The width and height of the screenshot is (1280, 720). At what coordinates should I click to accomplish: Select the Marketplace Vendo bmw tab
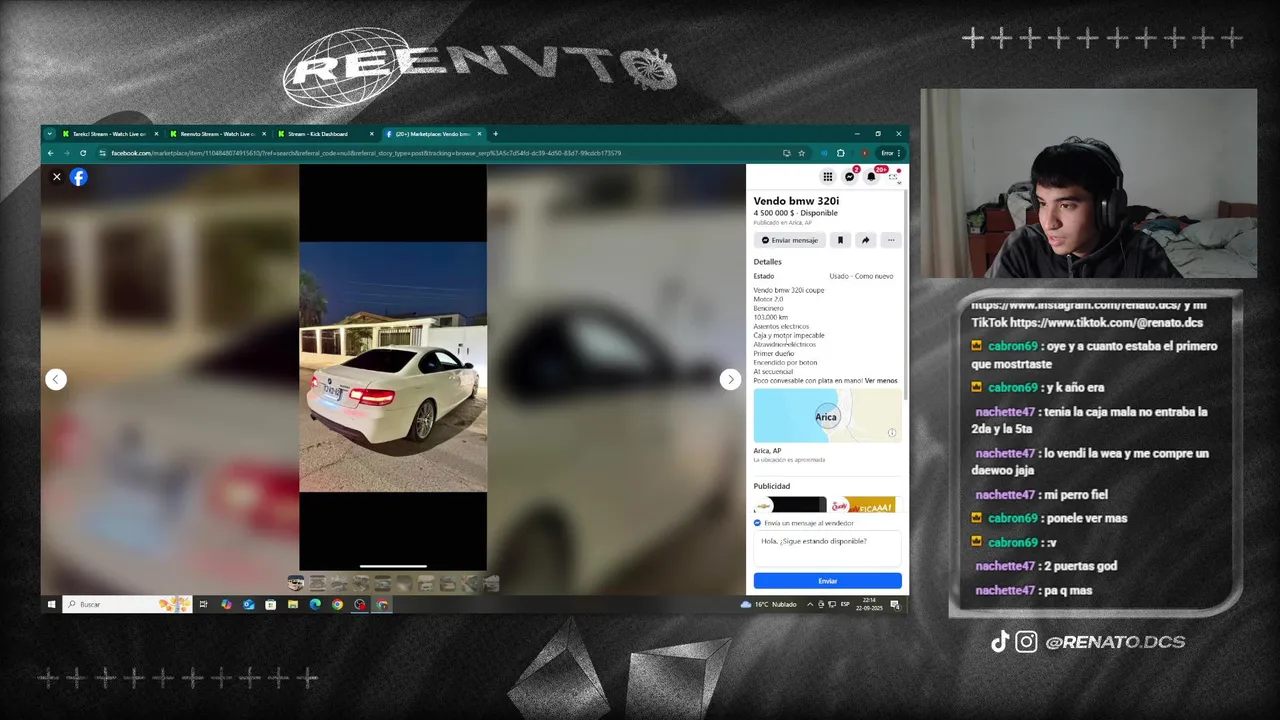point(432,134)
